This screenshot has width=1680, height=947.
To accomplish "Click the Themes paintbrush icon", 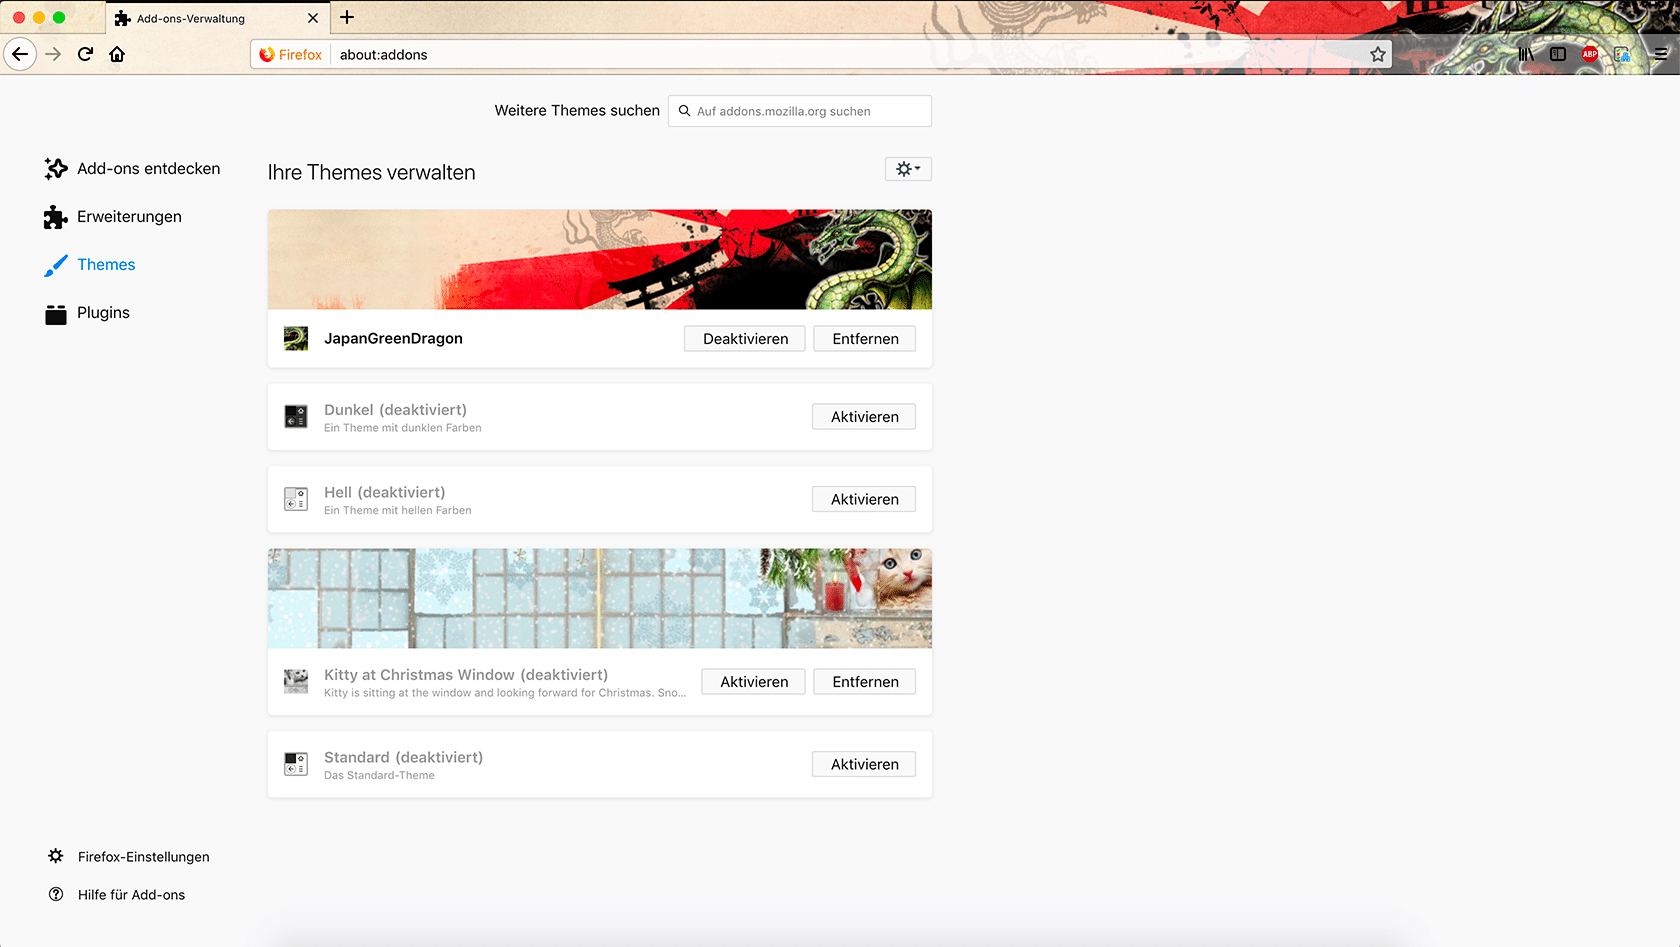I will 56,265.
